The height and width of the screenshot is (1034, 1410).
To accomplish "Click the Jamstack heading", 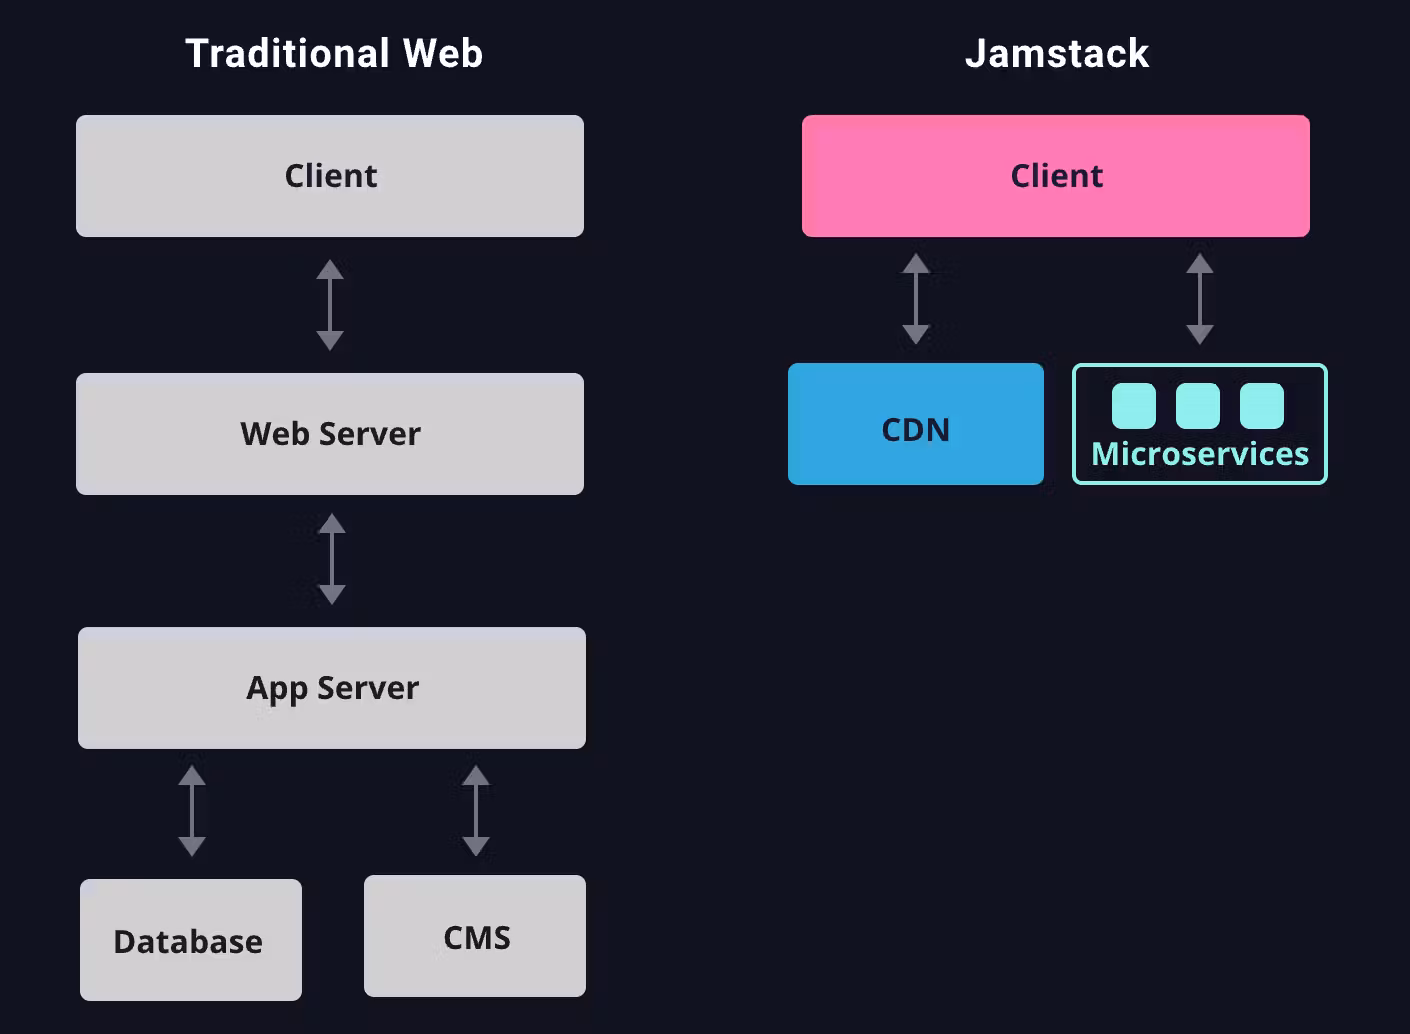I will [1057, 53].
